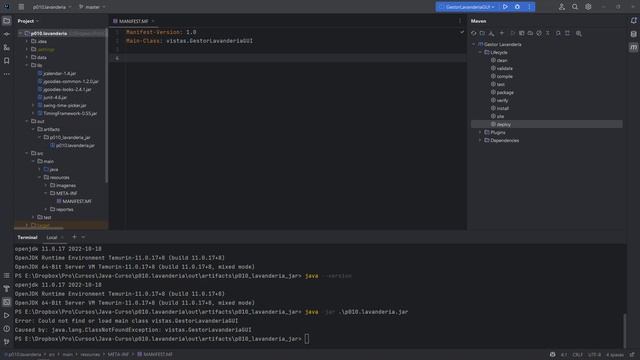The image size is (640, 360).
Task: Open the Problems tool window icon
Action: pyautogui.click(x=7, y=329)
